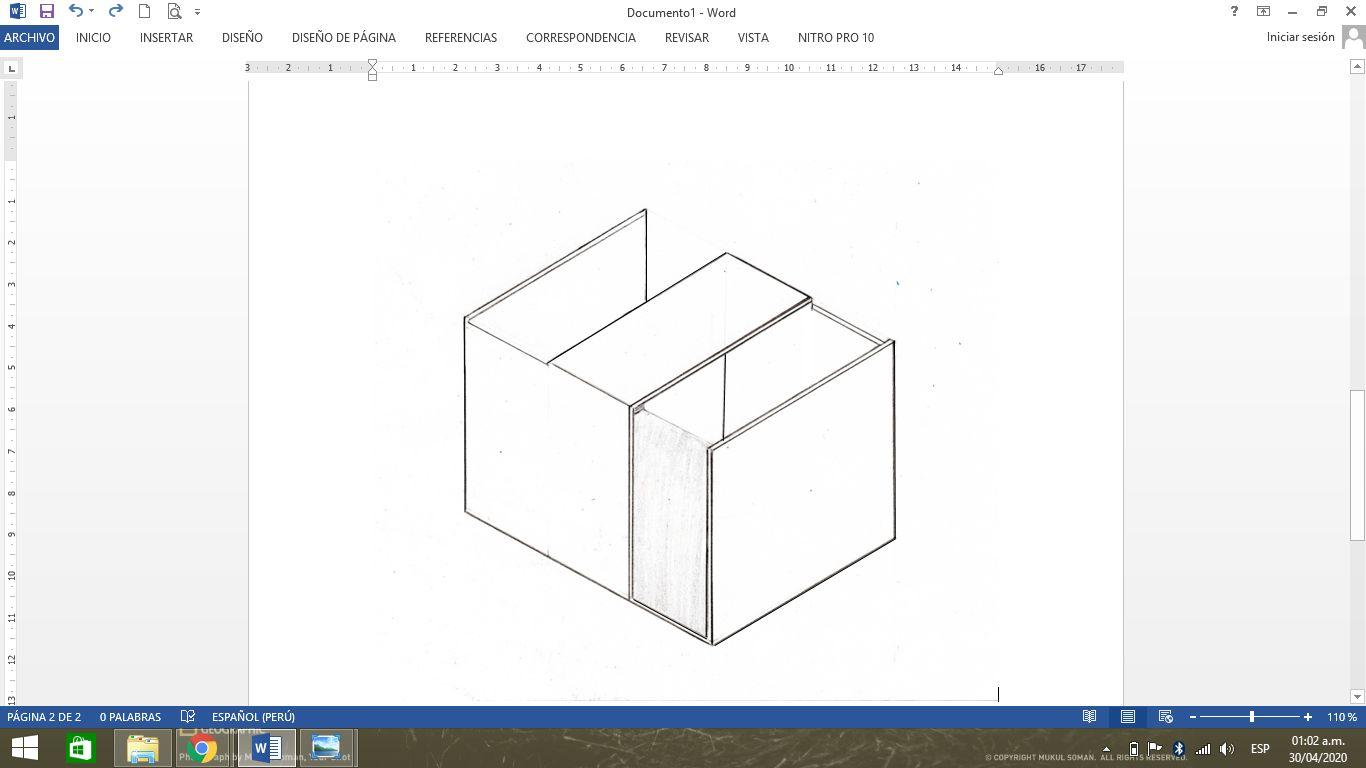The height and width of the screenshot is (768, 1366).
Task: Open the Action Center flag icon
Action: pos(1155,749)
